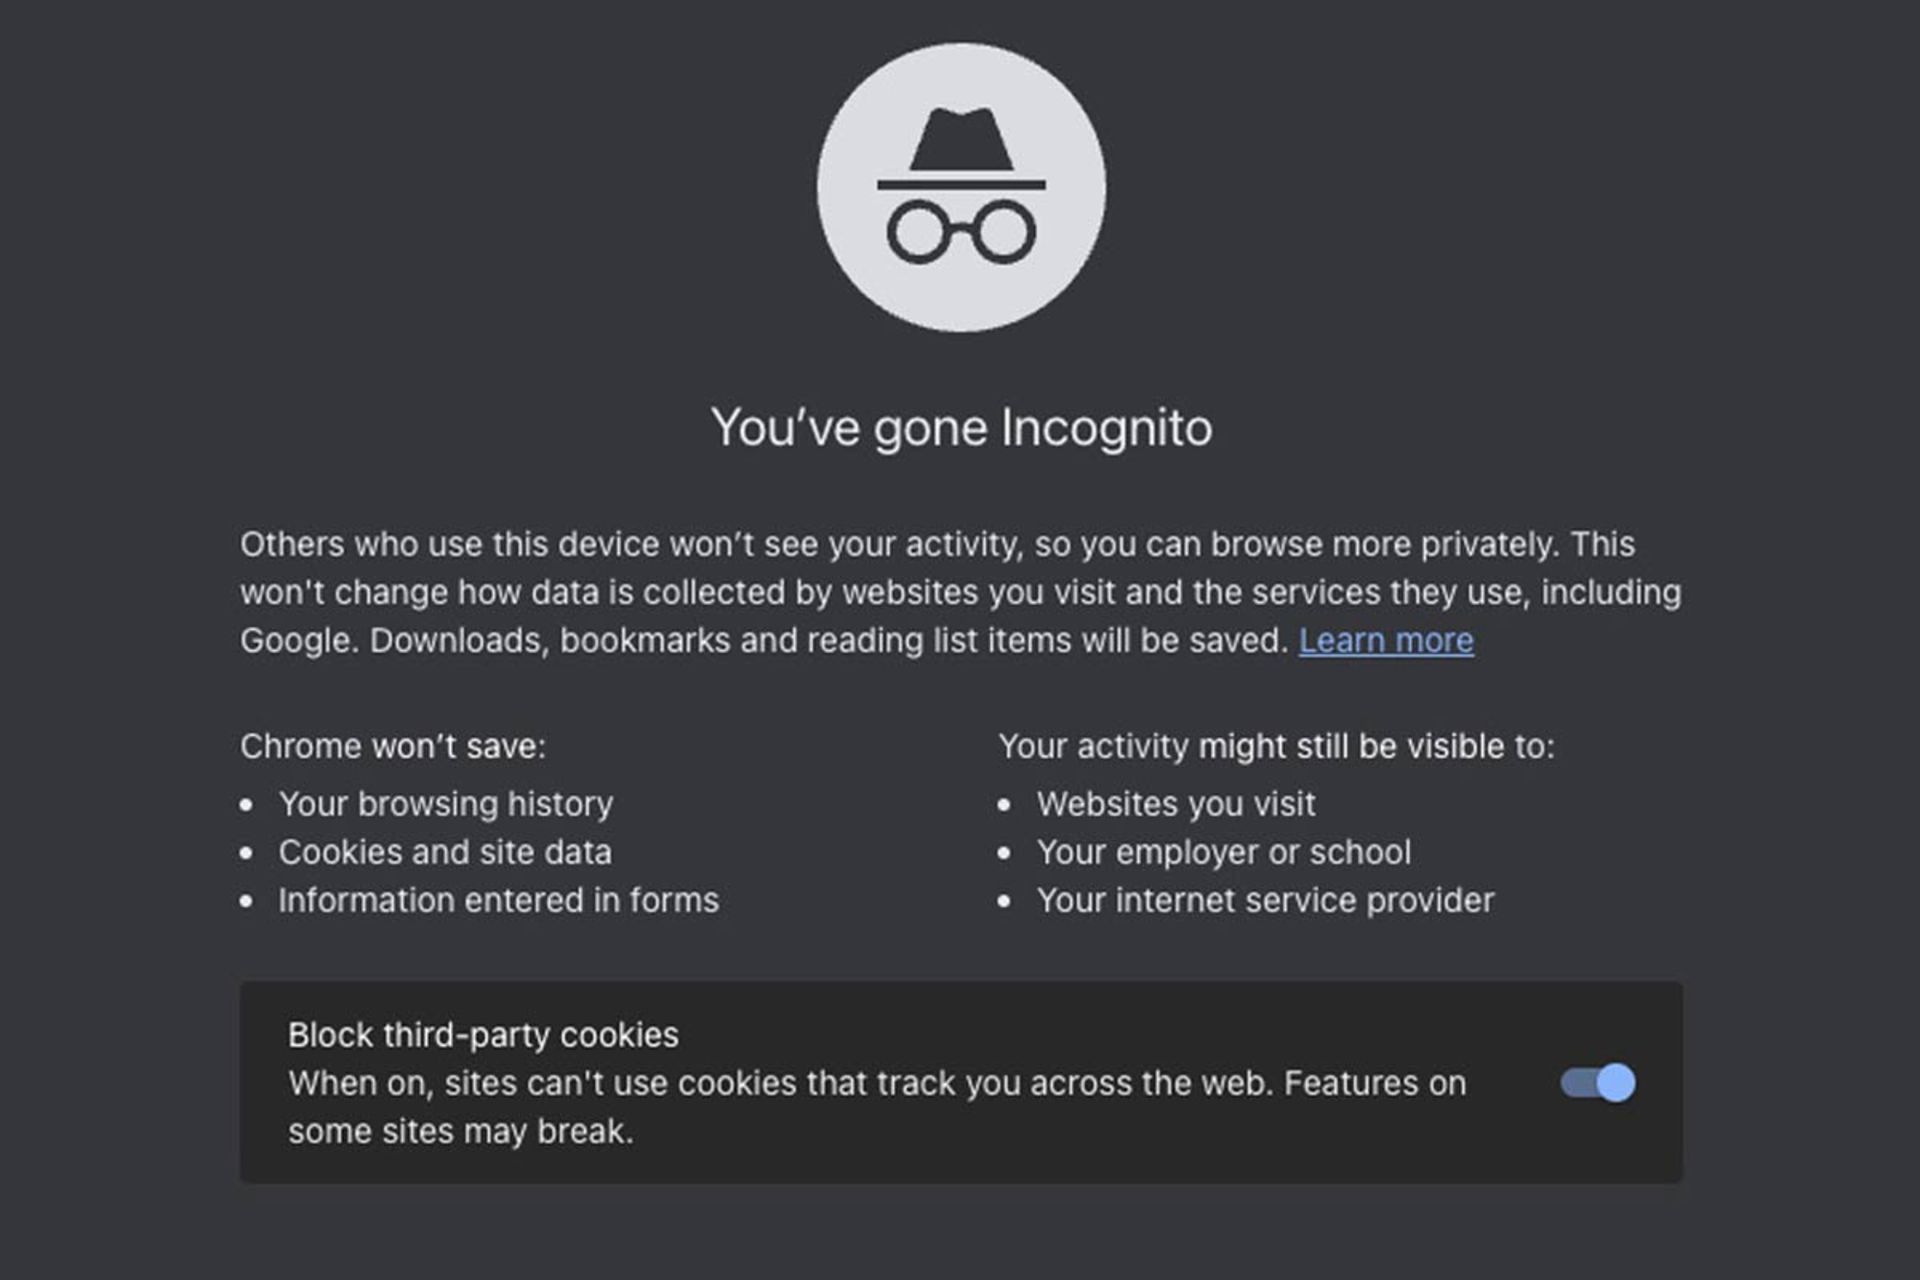This screenshot has width=1920, height=1280.
Task: Click the hat in the Incognito logo
Action: click(x=960, y=140)
